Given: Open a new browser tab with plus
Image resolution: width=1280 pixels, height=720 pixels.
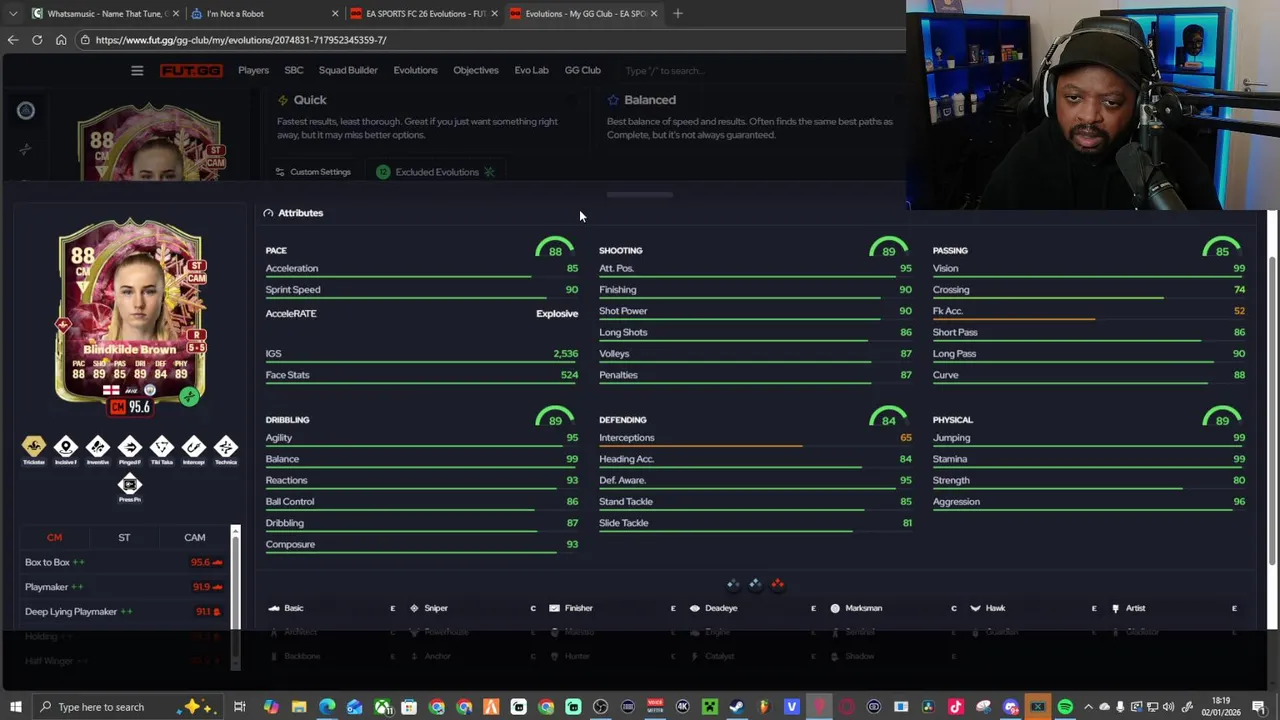Looking at the screenshot, I should click(x=677, y=13).
